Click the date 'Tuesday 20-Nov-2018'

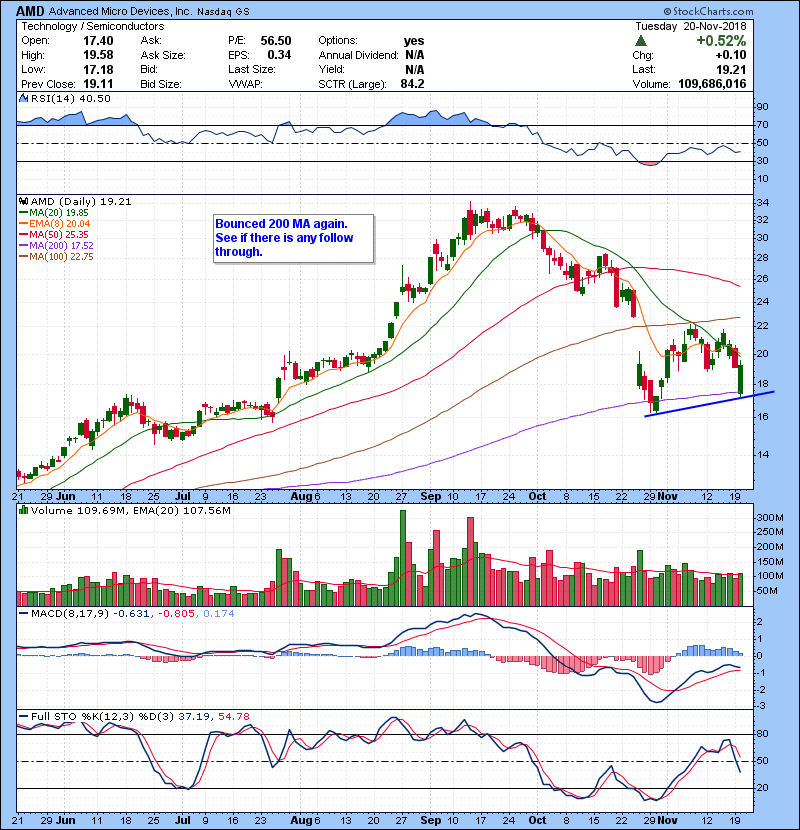(x=691, y=26)
